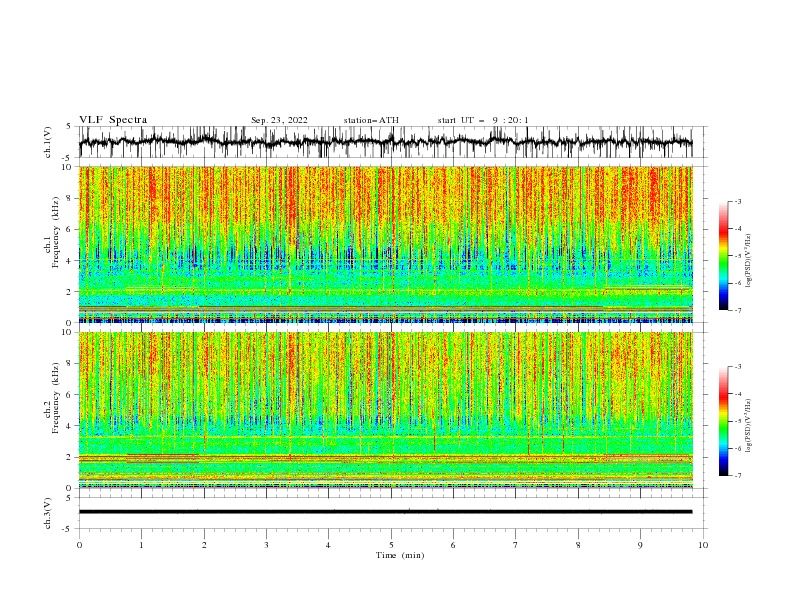Viewport: 792px width, 612px height.
Task: Click the "ch.1(V)" waveform axis label
Action: coord(48,142)
